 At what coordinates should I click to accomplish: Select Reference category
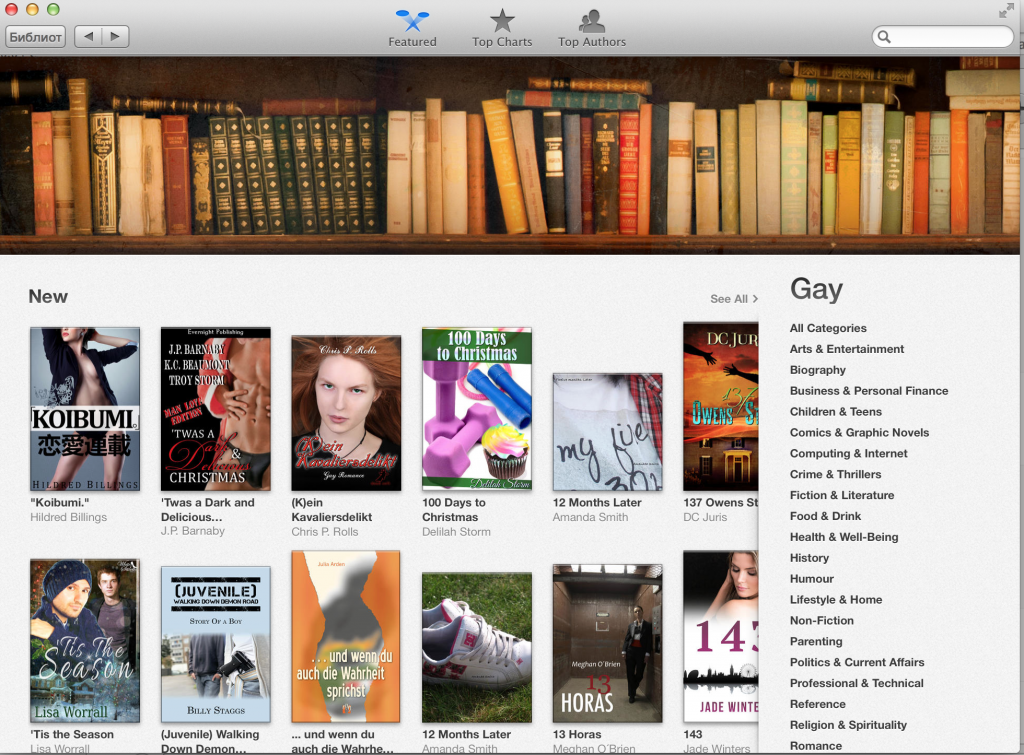click(x=818, y=704)
